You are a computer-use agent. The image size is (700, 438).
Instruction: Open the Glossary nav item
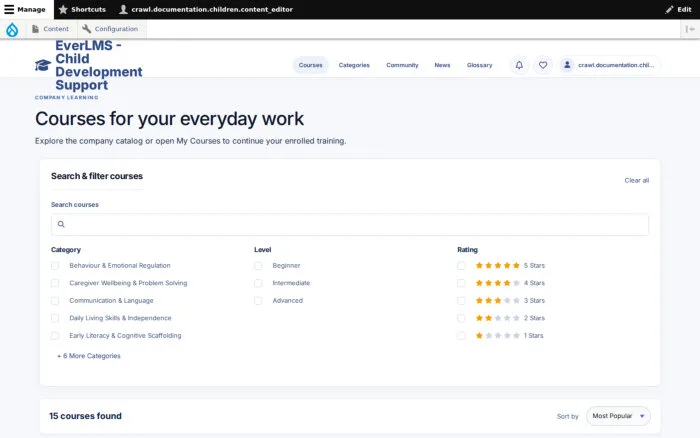point(479,65)
